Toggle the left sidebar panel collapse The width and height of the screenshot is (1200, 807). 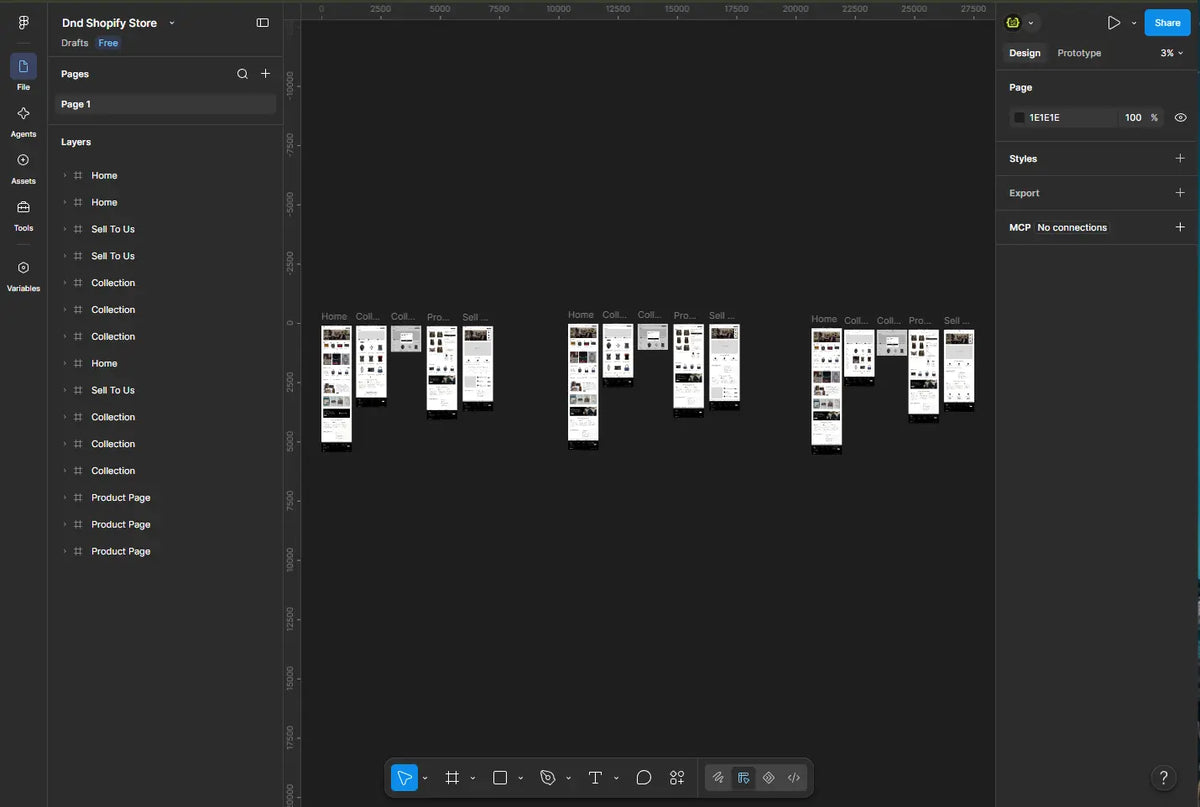coord(263,22)
